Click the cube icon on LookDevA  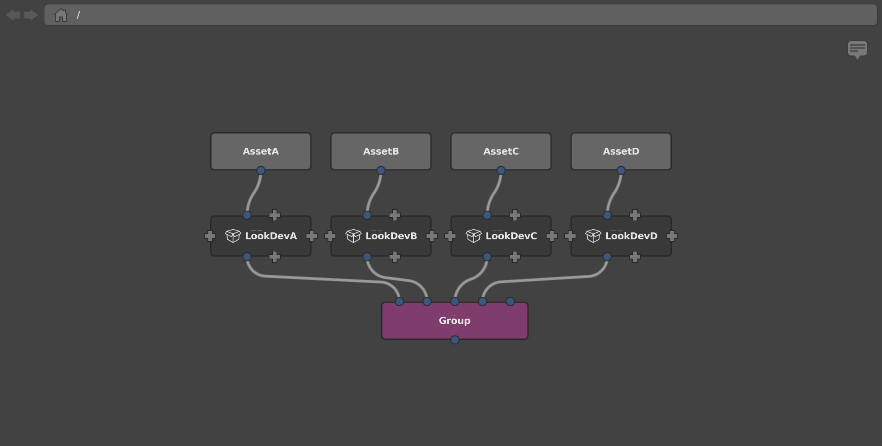click(233, 236)
